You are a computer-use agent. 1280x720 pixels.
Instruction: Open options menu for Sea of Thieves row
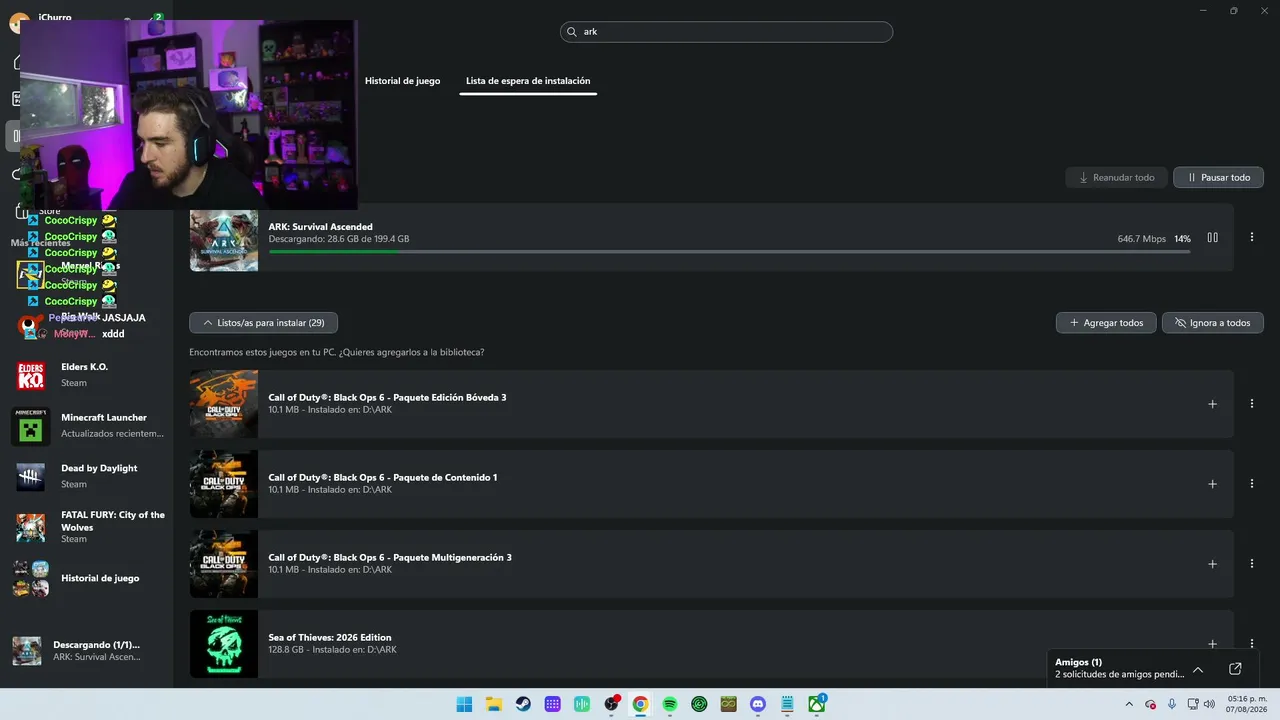(x=1252, y=644)
